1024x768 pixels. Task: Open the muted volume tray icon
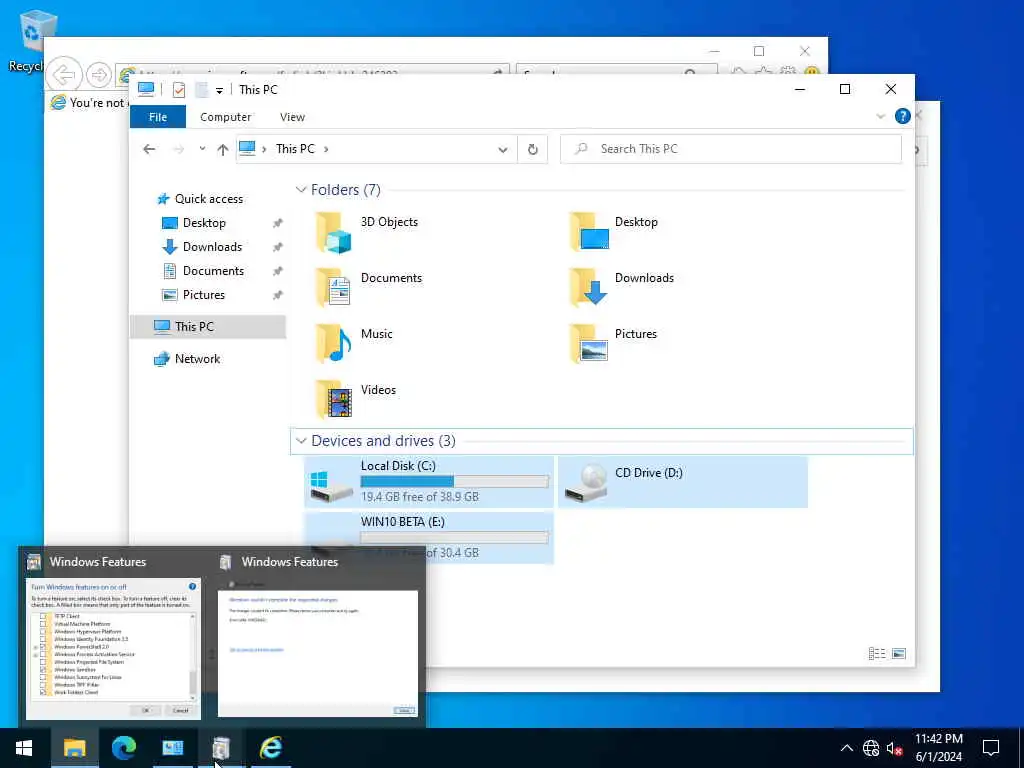[894, 748]
